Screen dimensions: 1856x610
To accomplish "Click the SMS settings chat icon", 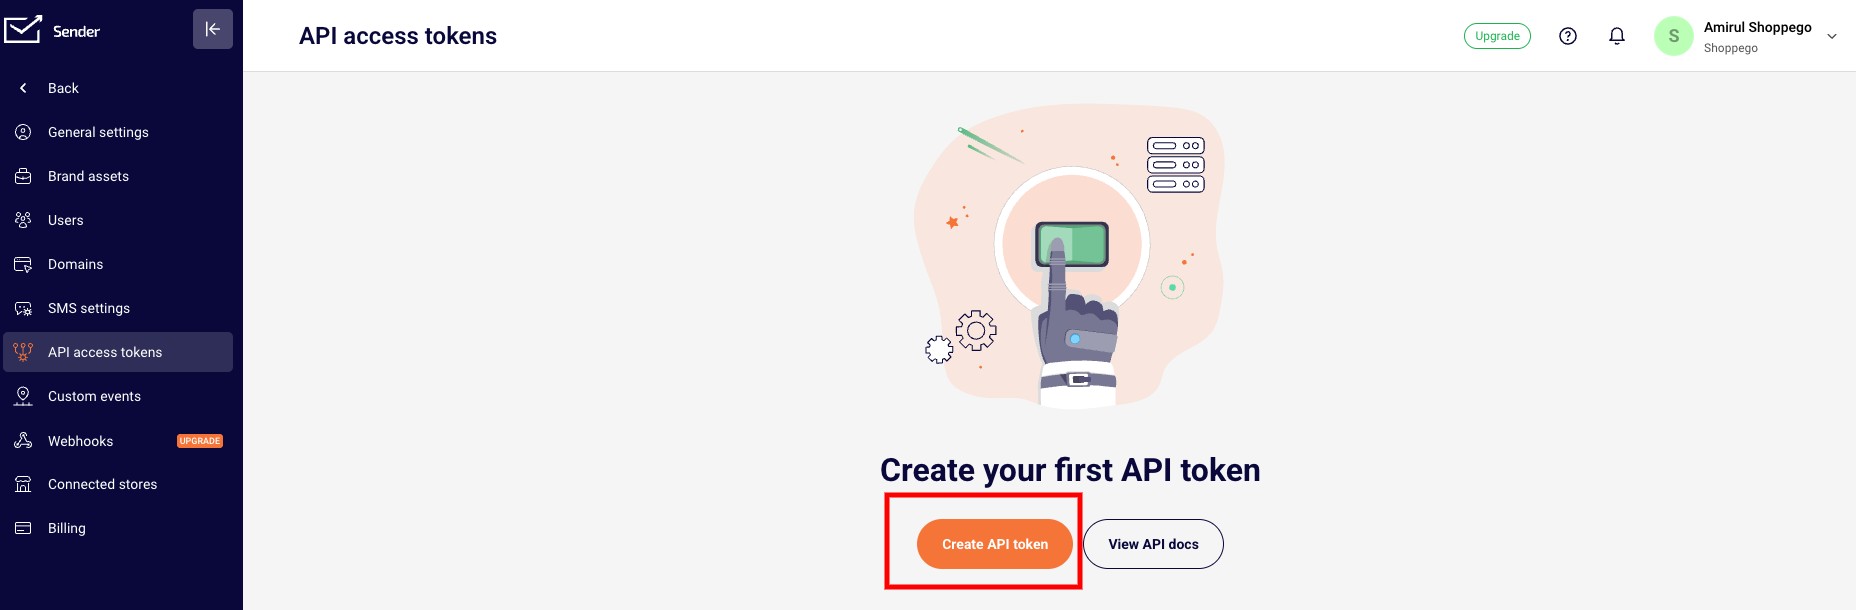I will 23,308.
